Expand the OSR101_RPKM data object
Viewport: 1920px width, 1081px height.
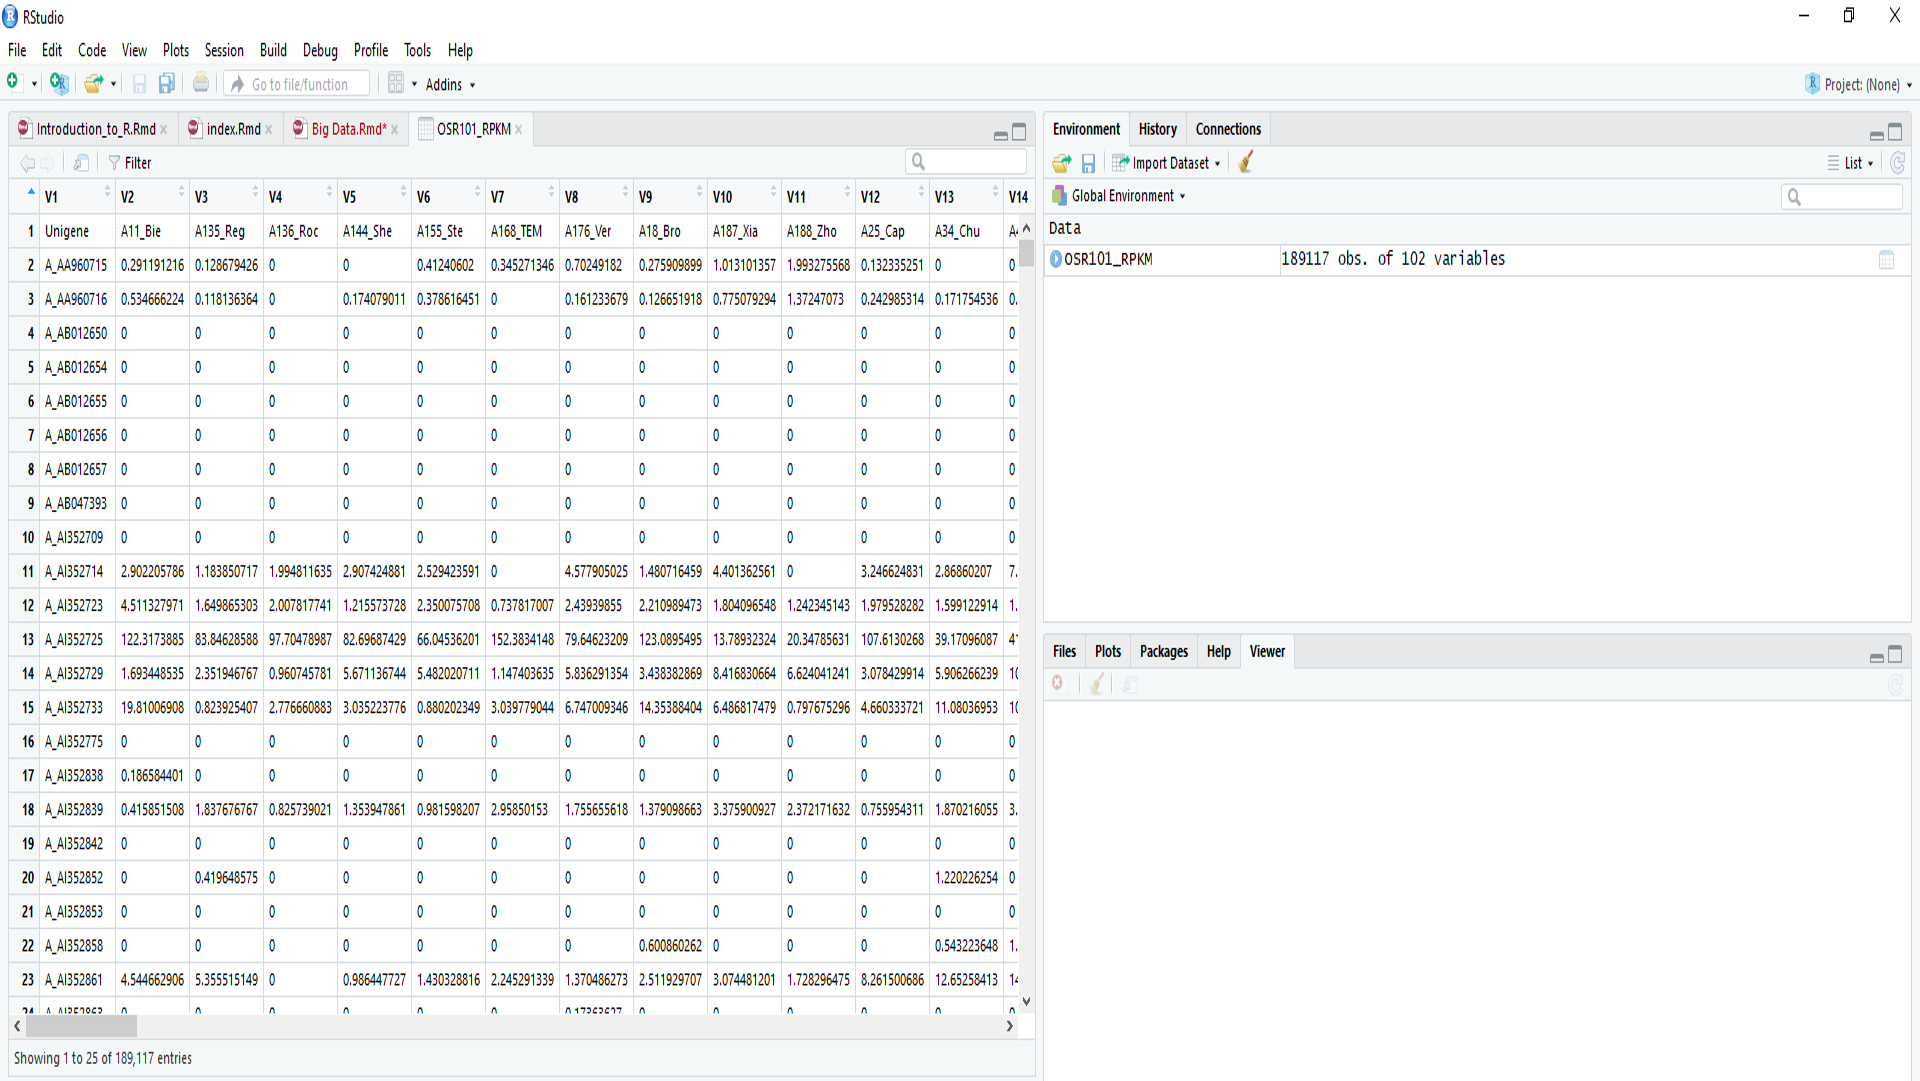pyautogui.click(x=1056, y=259)
